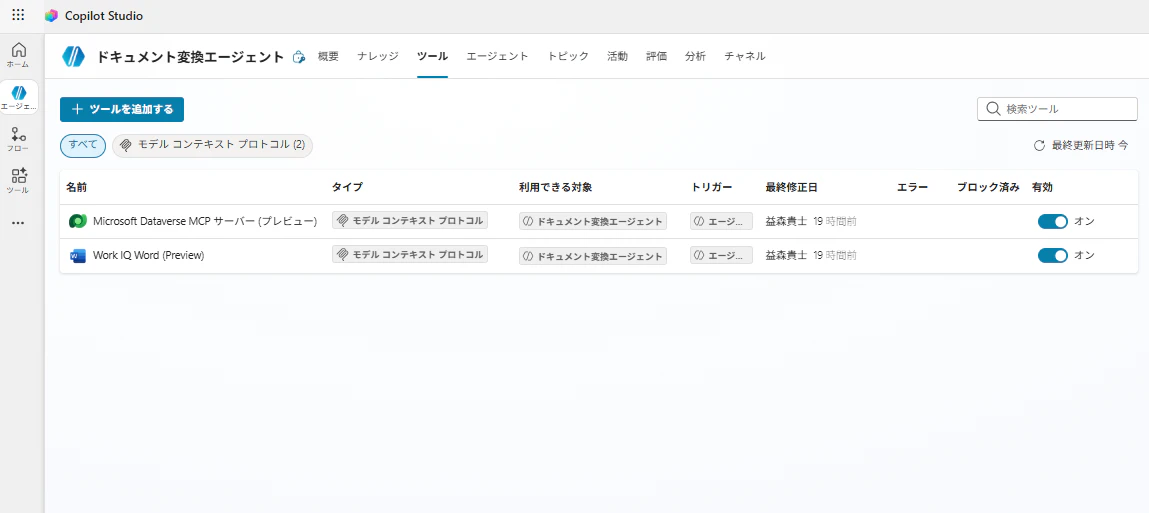
Task: Sort by the タイプ column header
Action: pyautogui.click(x=347, y=188)
